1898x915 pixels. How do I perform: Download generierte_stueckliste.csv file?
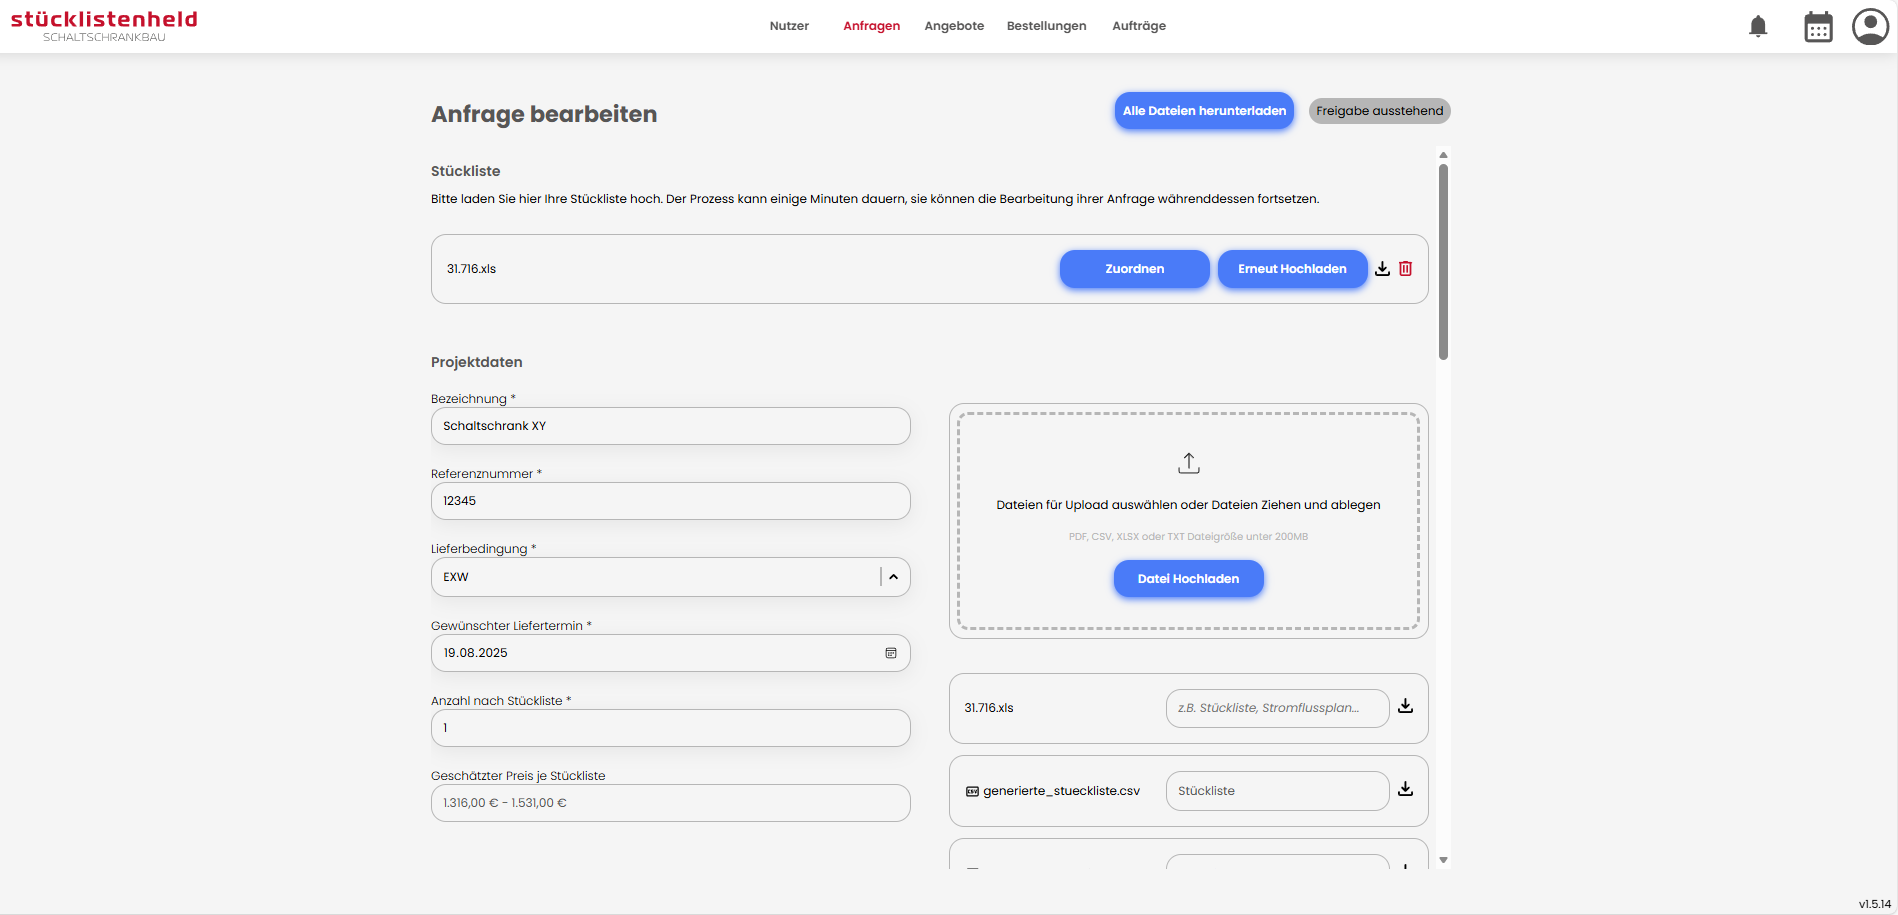click(x=1405, y=789)
